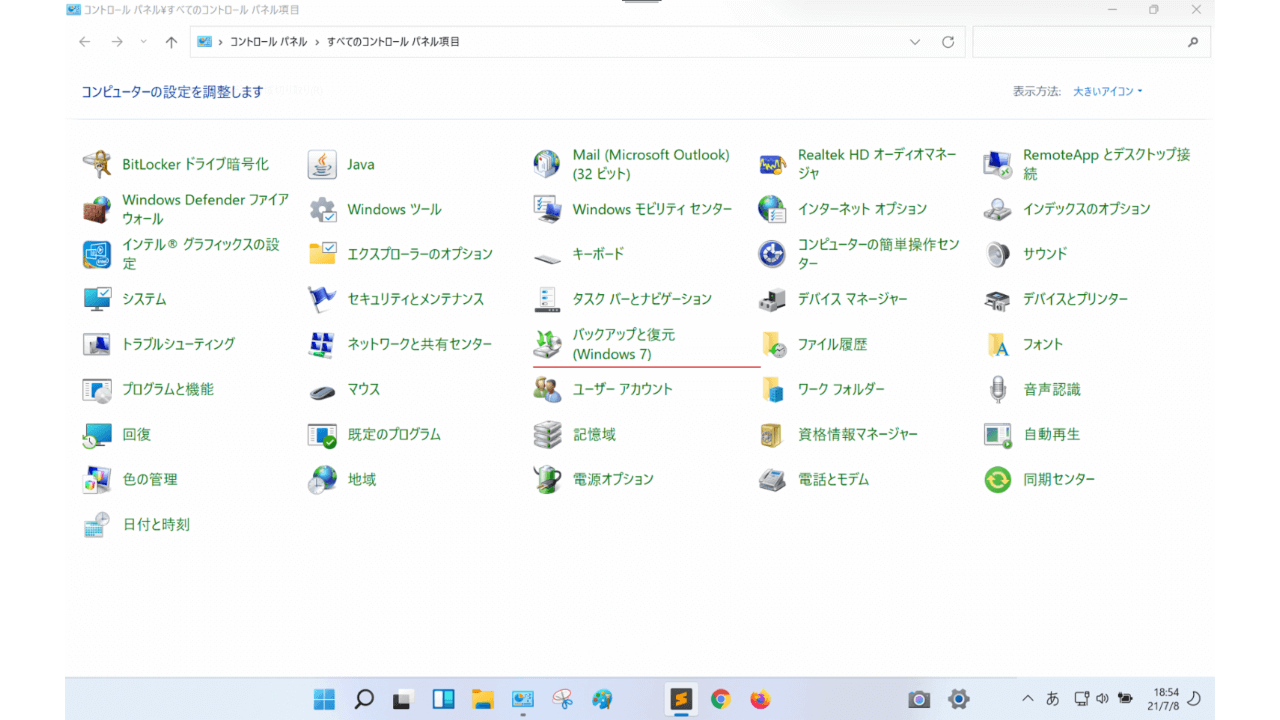Click the コントロール パネル breadcrumb
The image size is (1280, 720).
tap(270, 42)
